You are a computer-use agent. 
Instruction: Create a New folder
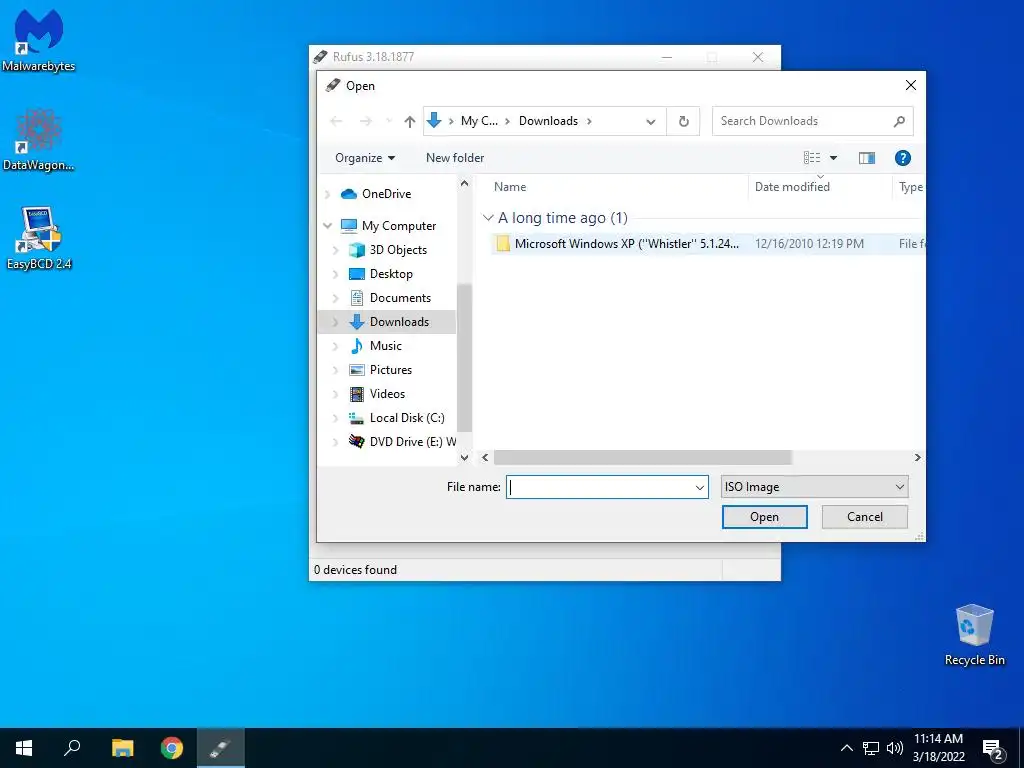pyautogui.click(x=455, y=157)
